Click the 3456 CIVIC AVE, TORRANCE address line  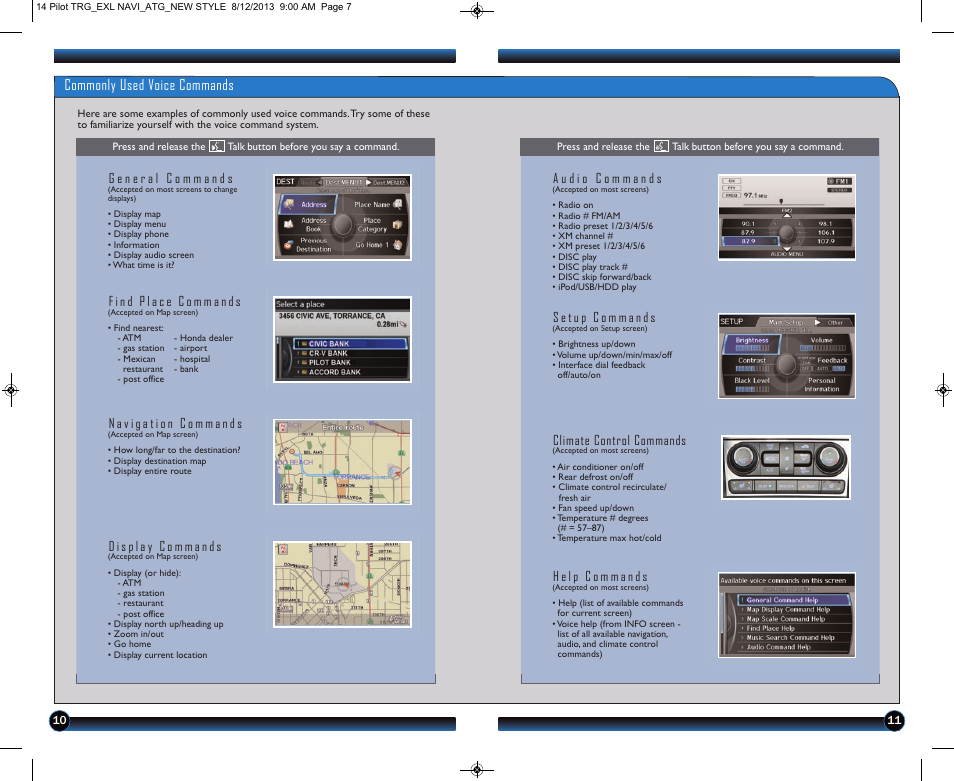pos(332,316)
